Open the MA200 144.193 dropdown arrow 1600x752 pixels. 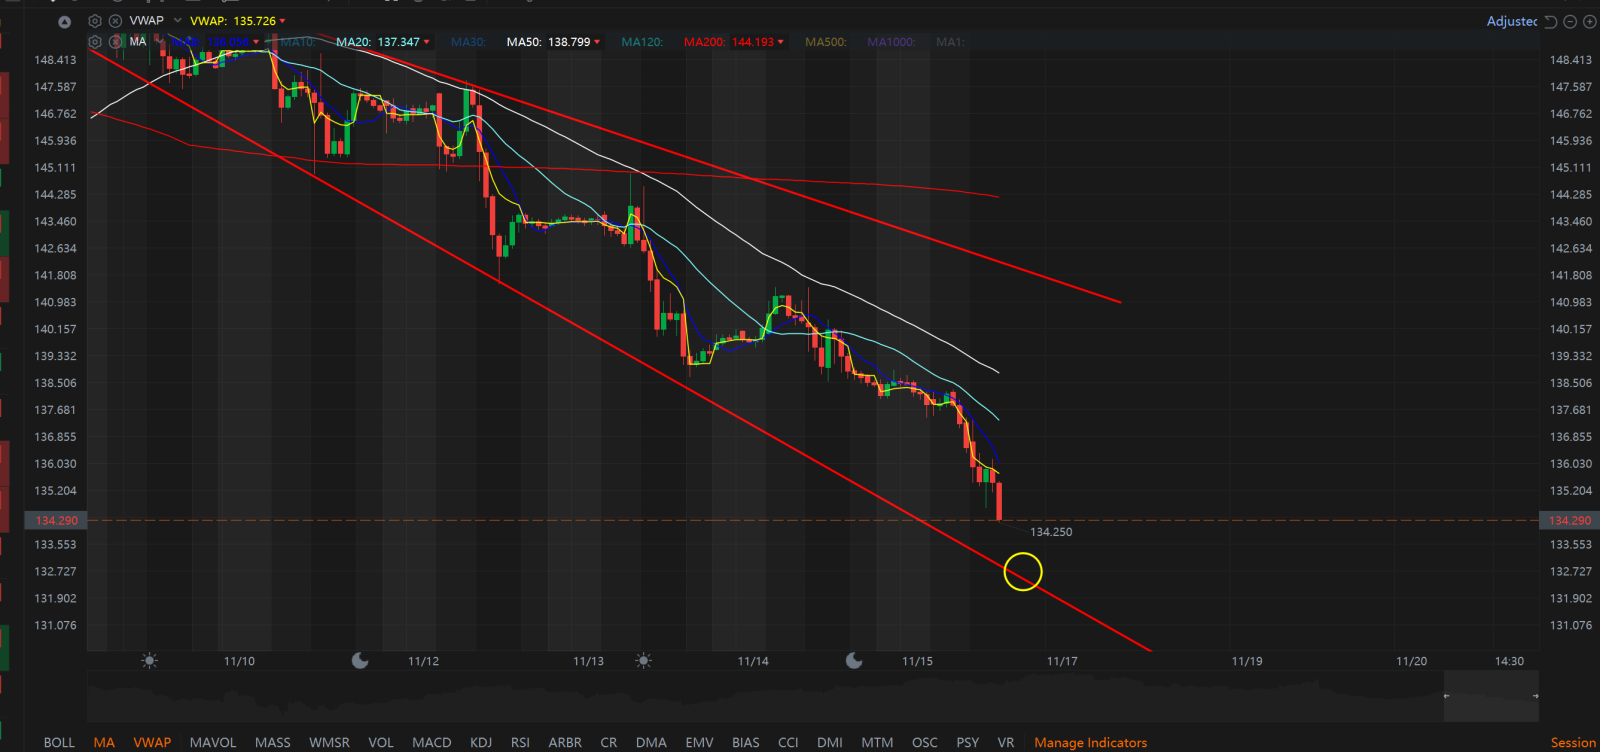[781, 42]
